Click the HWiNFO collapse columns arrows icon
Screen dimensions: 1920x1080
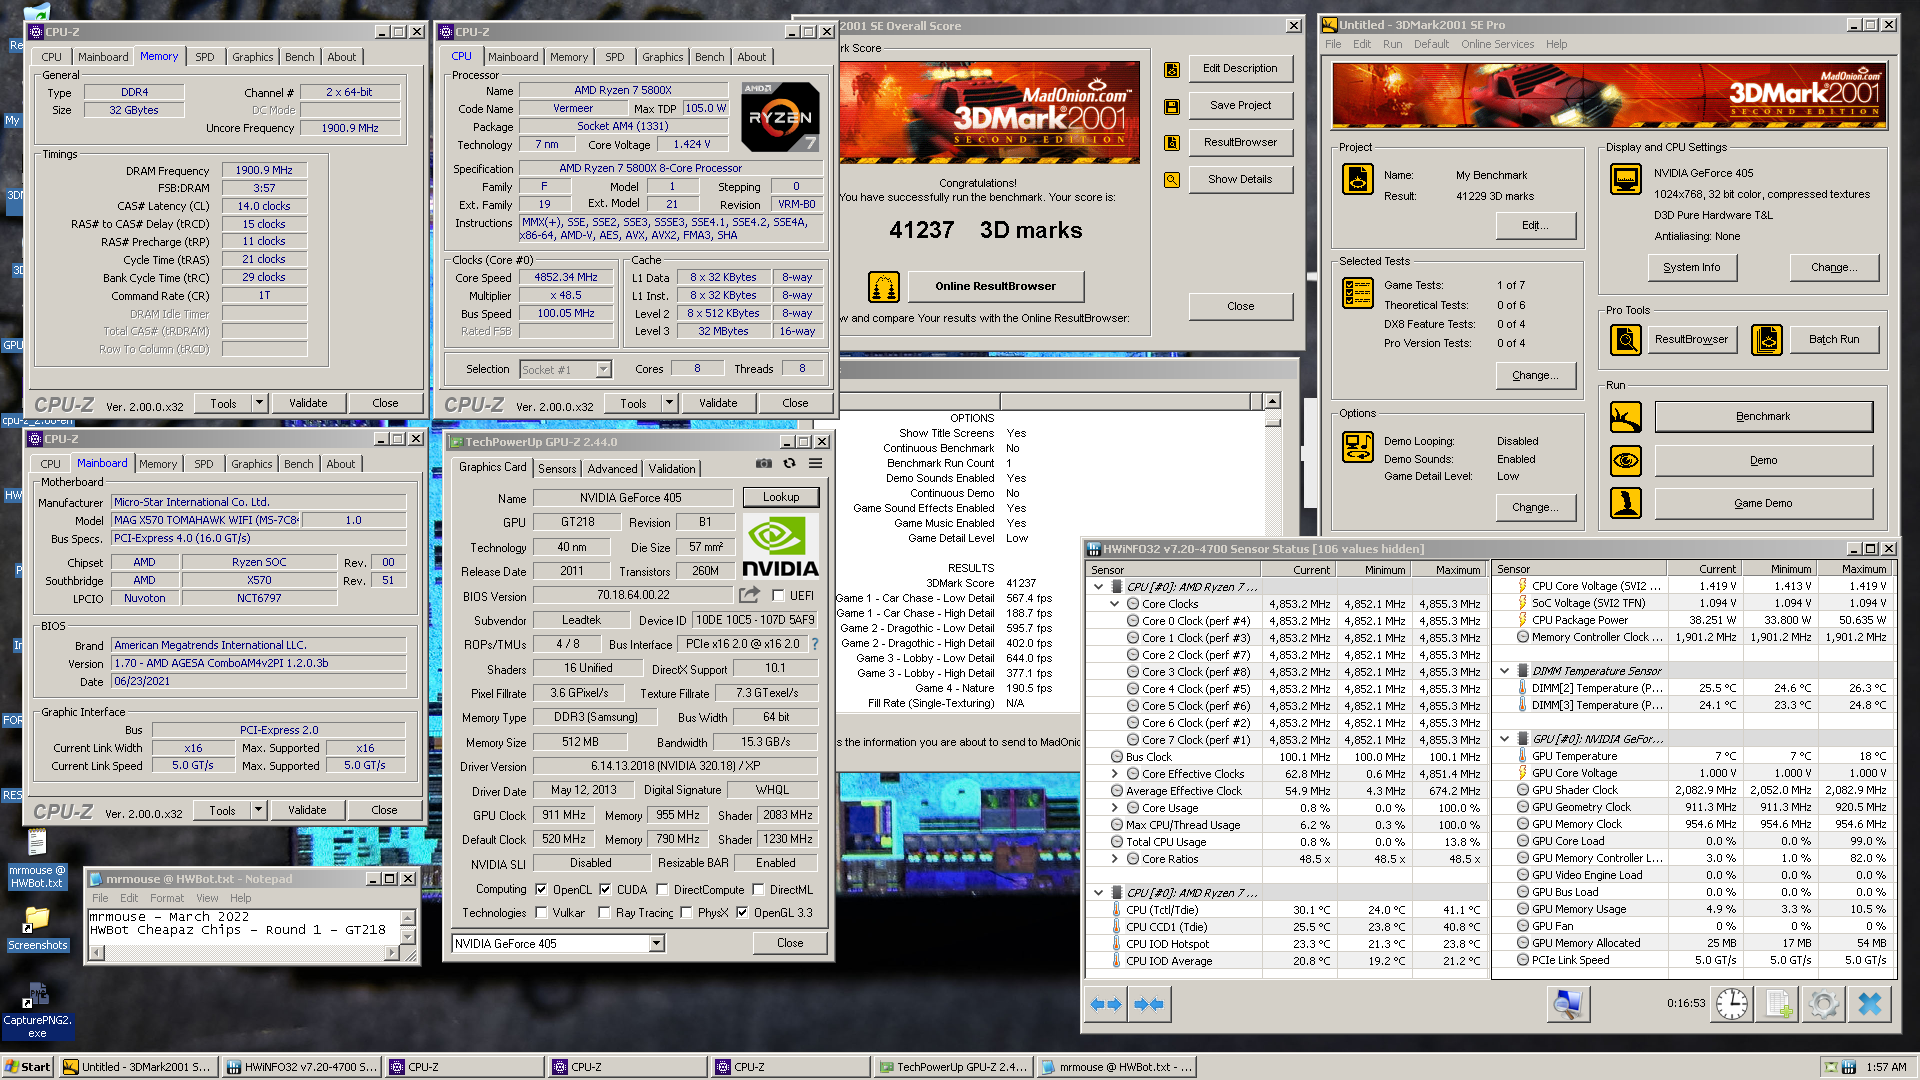tap(1149, 1004)
